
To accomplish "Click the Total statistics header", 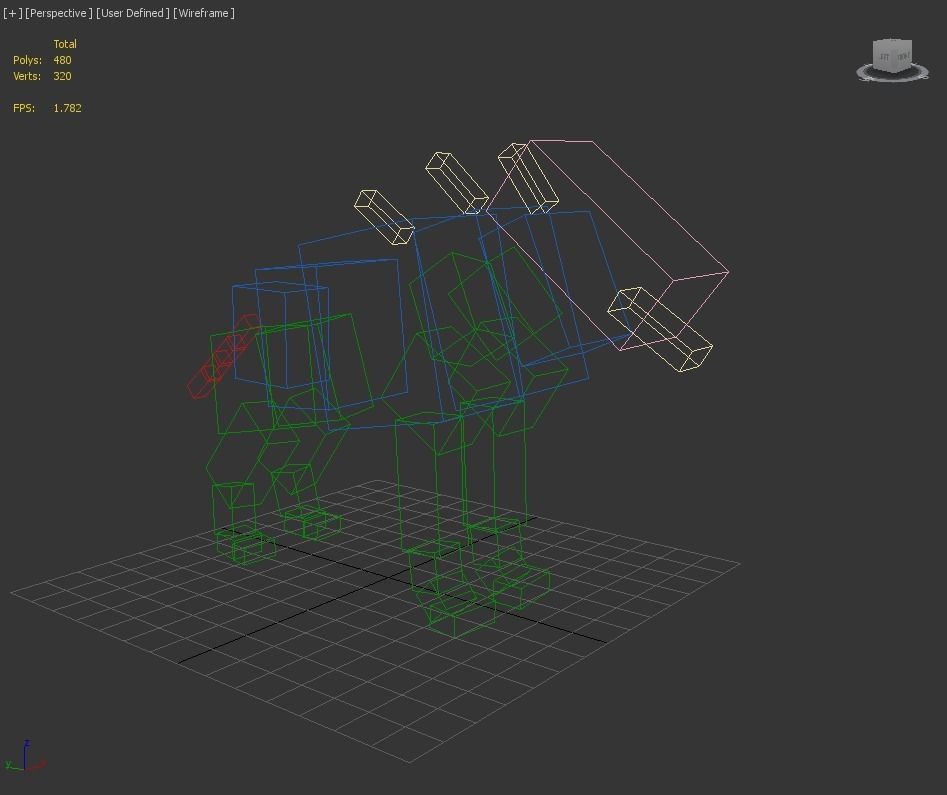I will click(65, 44).
